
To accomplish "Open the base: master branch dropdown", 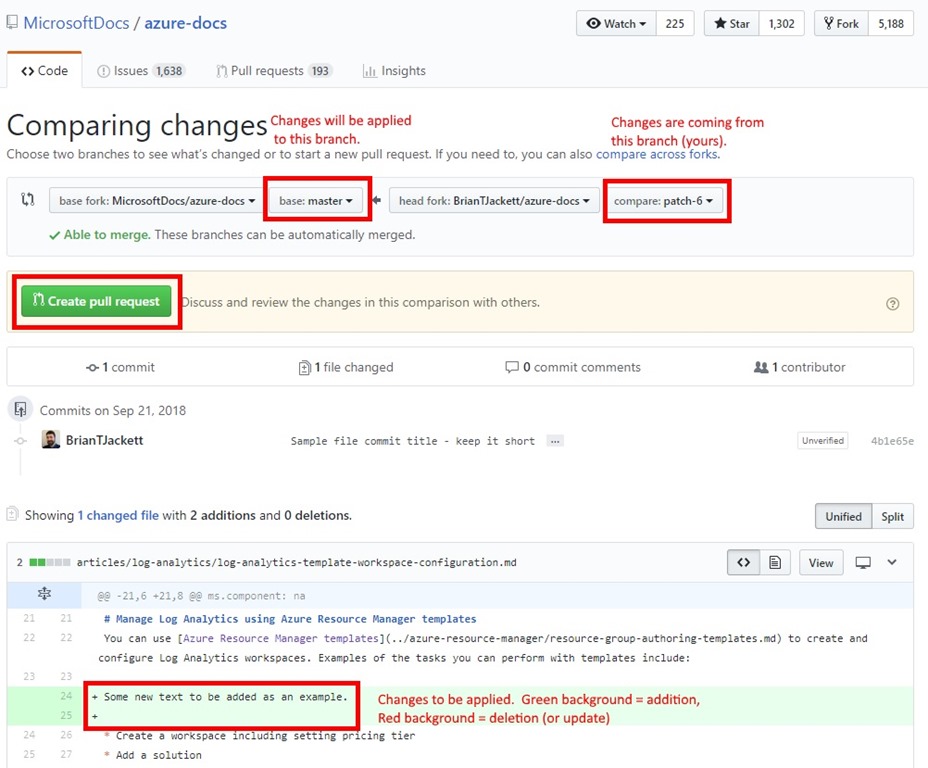I will pos(316,201).
